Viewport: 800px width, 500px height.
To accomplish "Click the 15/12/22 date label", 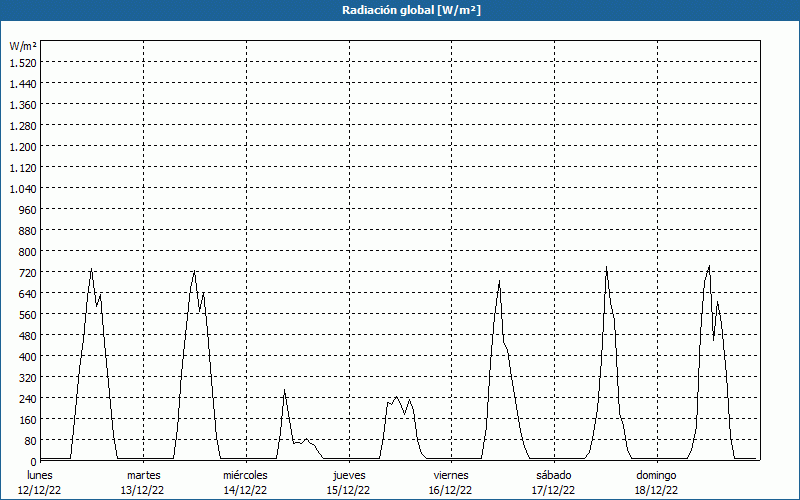I will (348, 490).
